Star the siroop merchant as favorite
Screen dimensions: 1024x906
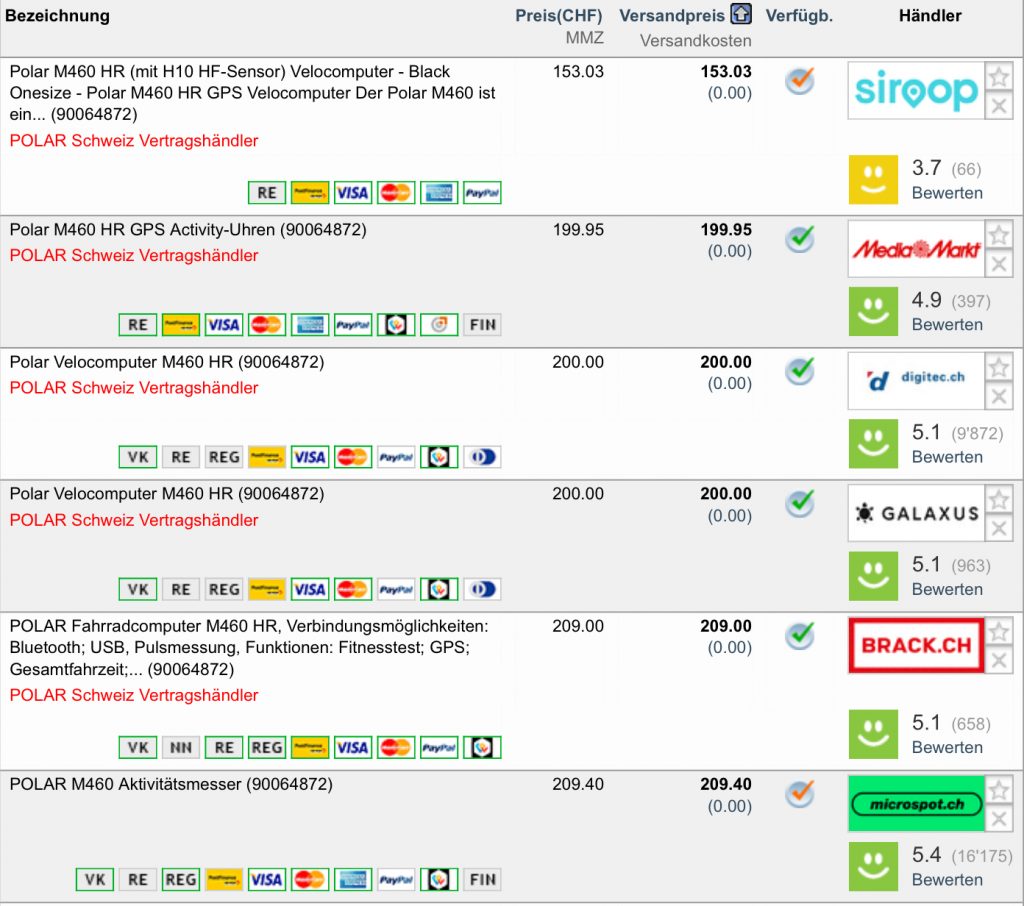tap(999, 76)
